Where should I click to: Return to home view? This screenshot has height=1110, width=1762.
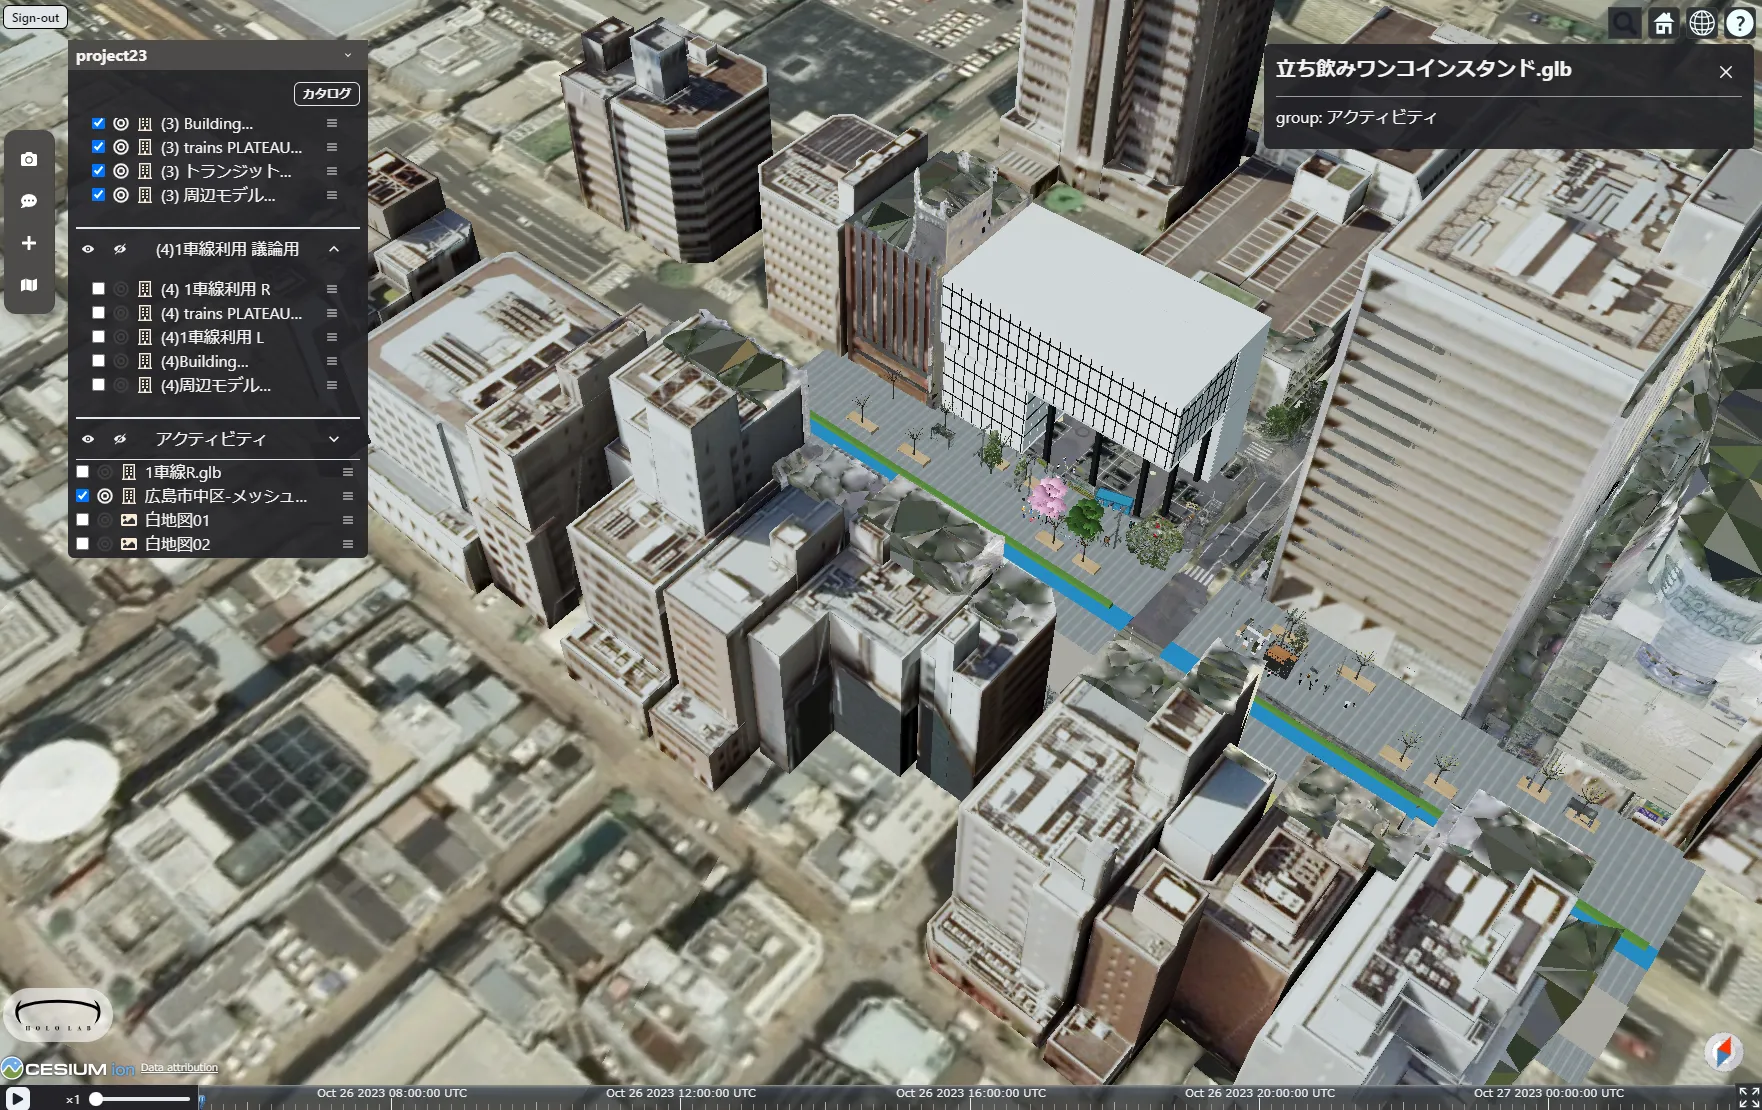click(x=1663, y=23)
